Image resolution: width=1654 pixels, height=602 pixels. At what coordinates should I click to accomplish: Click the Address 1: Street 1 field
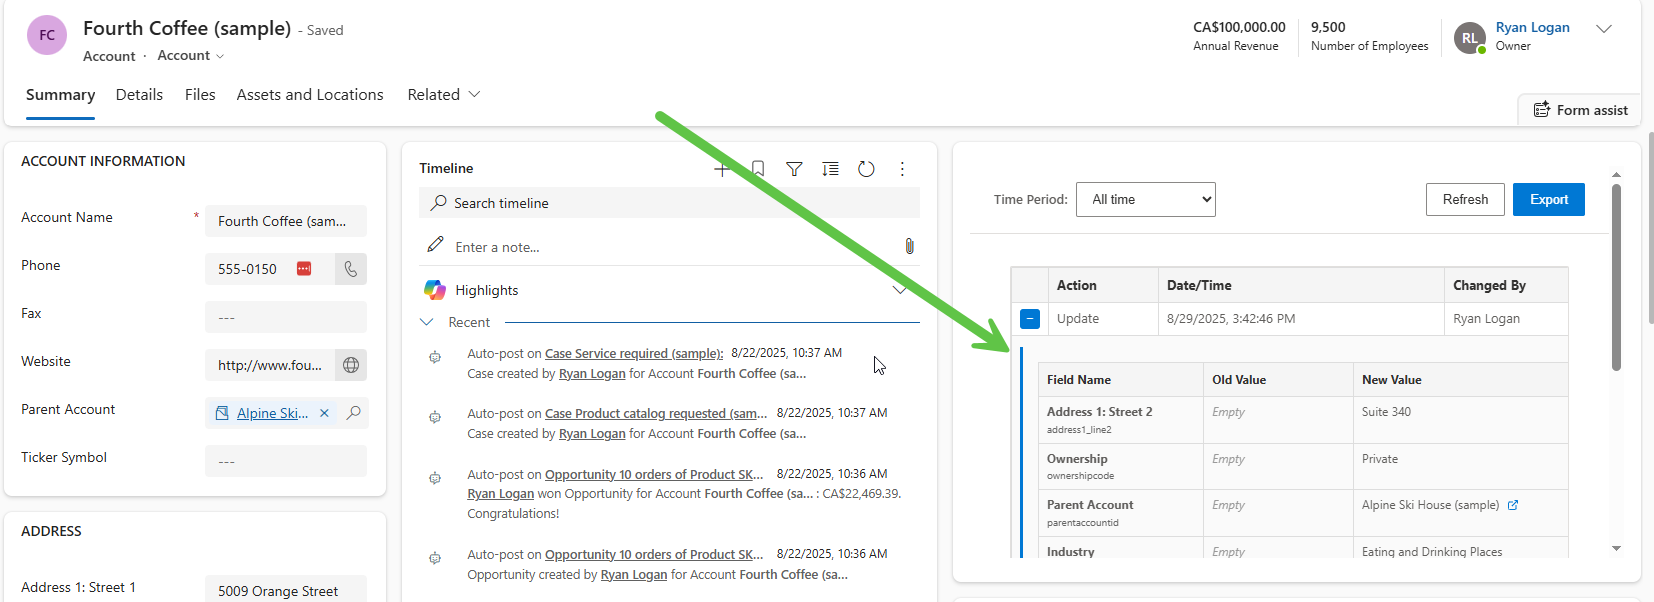(286, 589)
